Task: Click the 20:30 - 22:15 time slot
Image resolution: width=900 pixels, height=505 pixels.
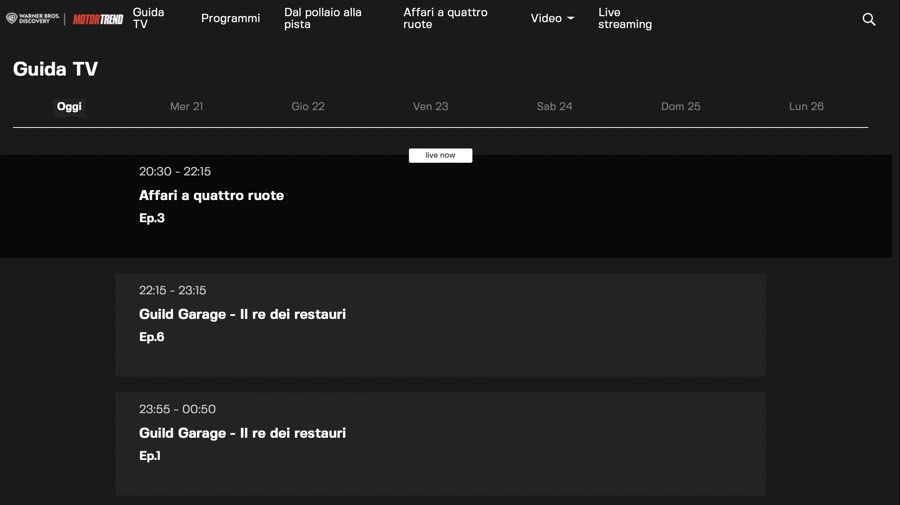Action: click(175, 172)
